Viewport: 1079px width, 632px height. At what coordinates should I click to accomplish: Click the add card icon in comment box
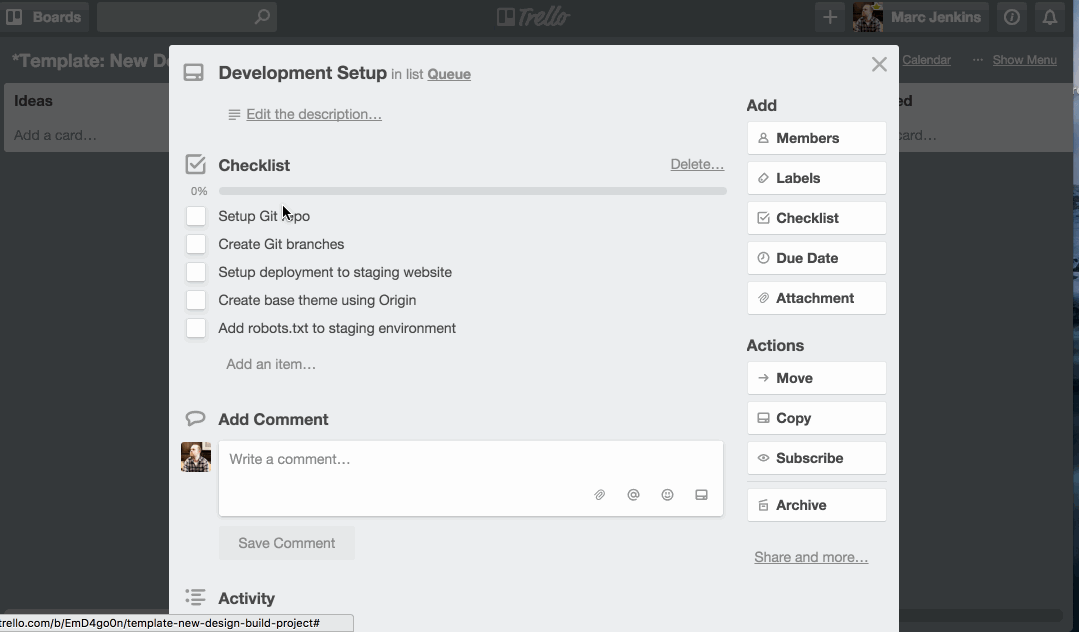701,495
